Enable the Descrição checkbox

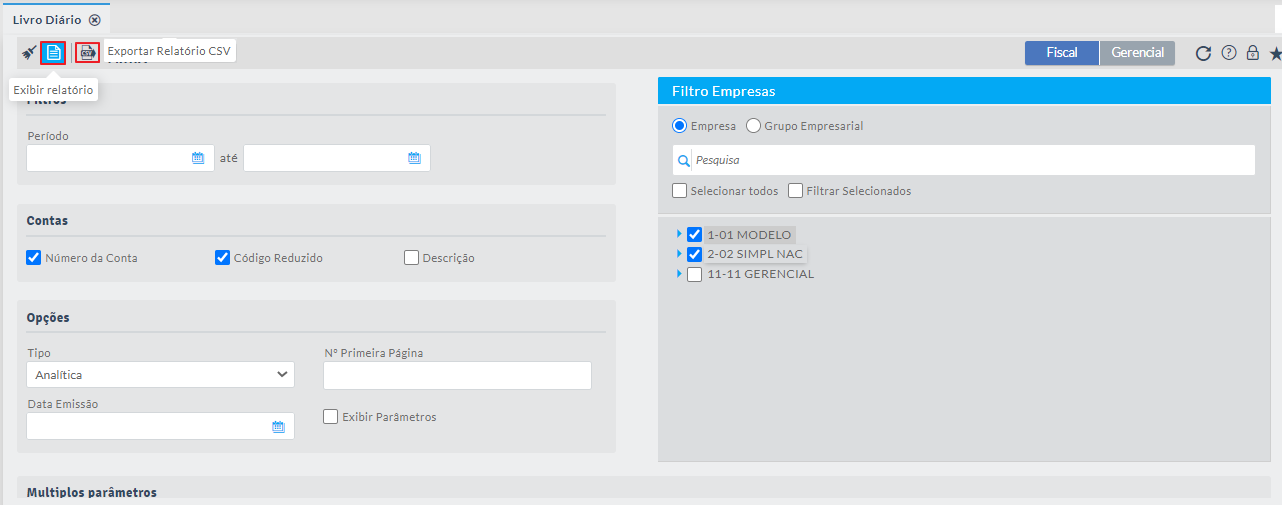point(411,258)
